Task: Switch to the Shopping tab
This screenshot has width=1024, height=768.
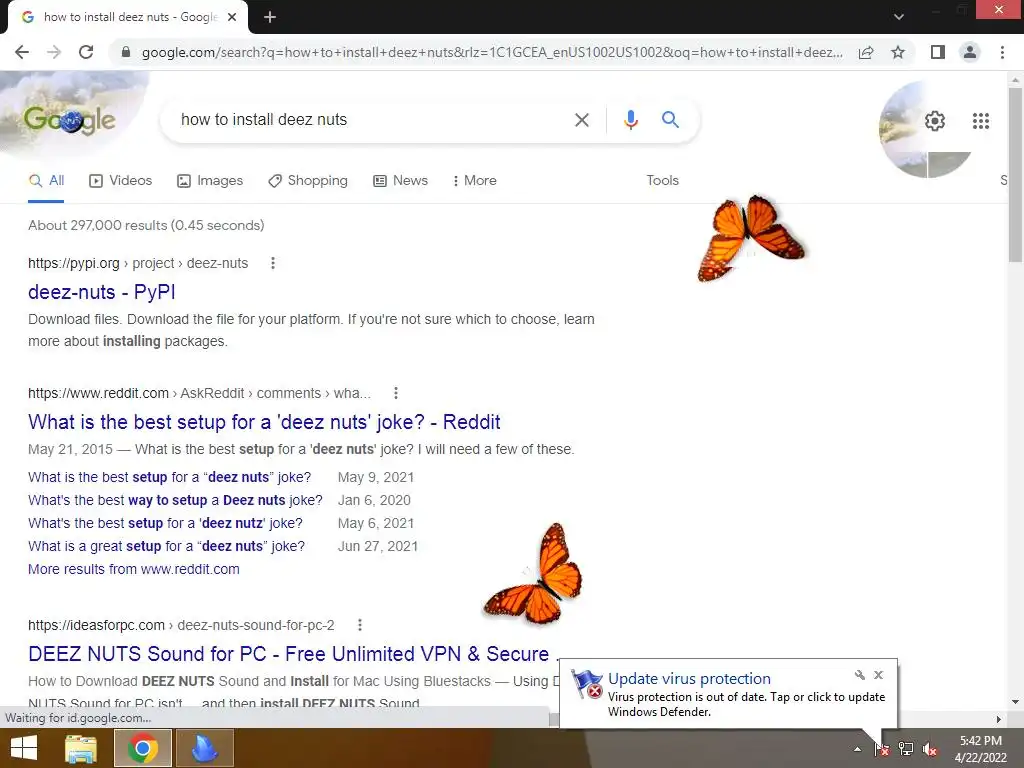Action: pos(308,181)
